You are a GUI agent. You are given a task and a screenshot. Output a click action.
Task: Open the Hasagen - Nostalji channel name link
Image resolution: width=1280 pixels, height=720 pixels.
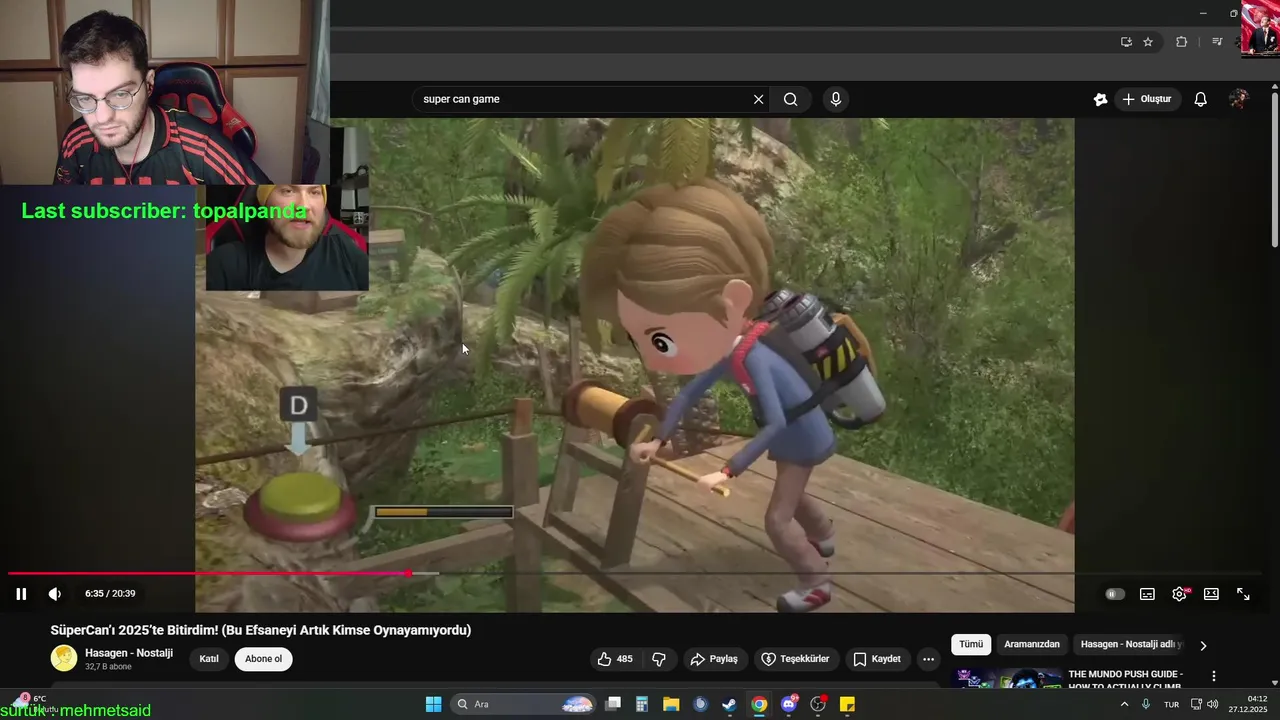coord(129,653)
